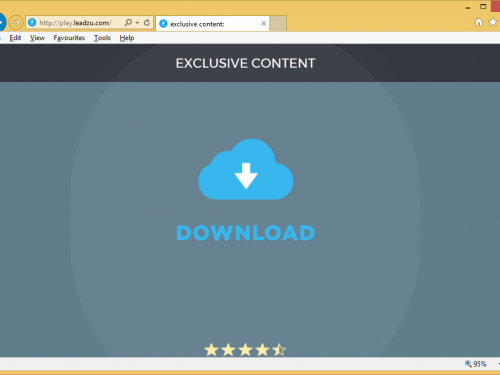This screenshot has width=500, height=375.
Task: Click the DOWNLOAD text link
Action: pos(245,233)
